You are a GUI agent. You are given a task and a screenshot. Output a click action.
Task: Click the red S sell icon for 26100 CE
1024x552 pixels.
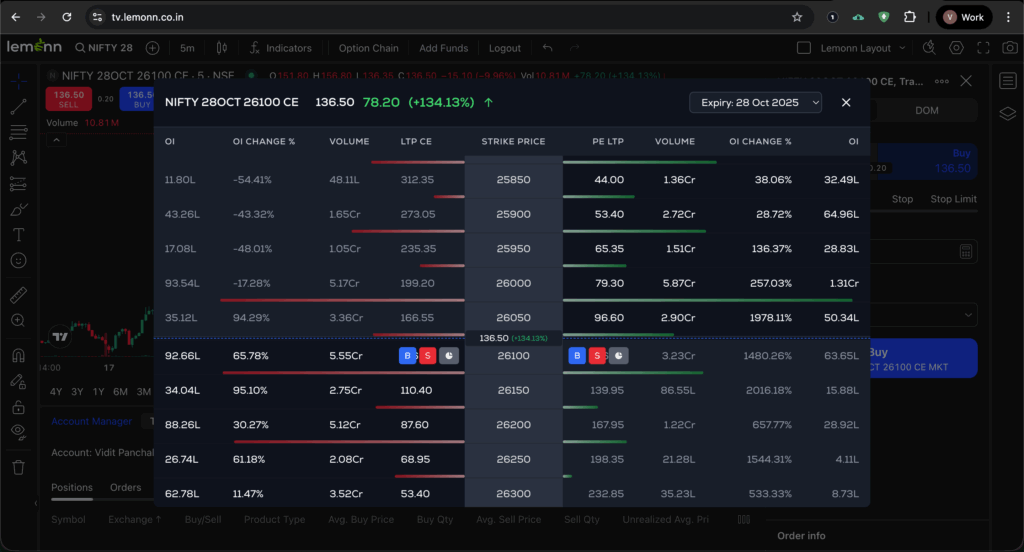427,355
